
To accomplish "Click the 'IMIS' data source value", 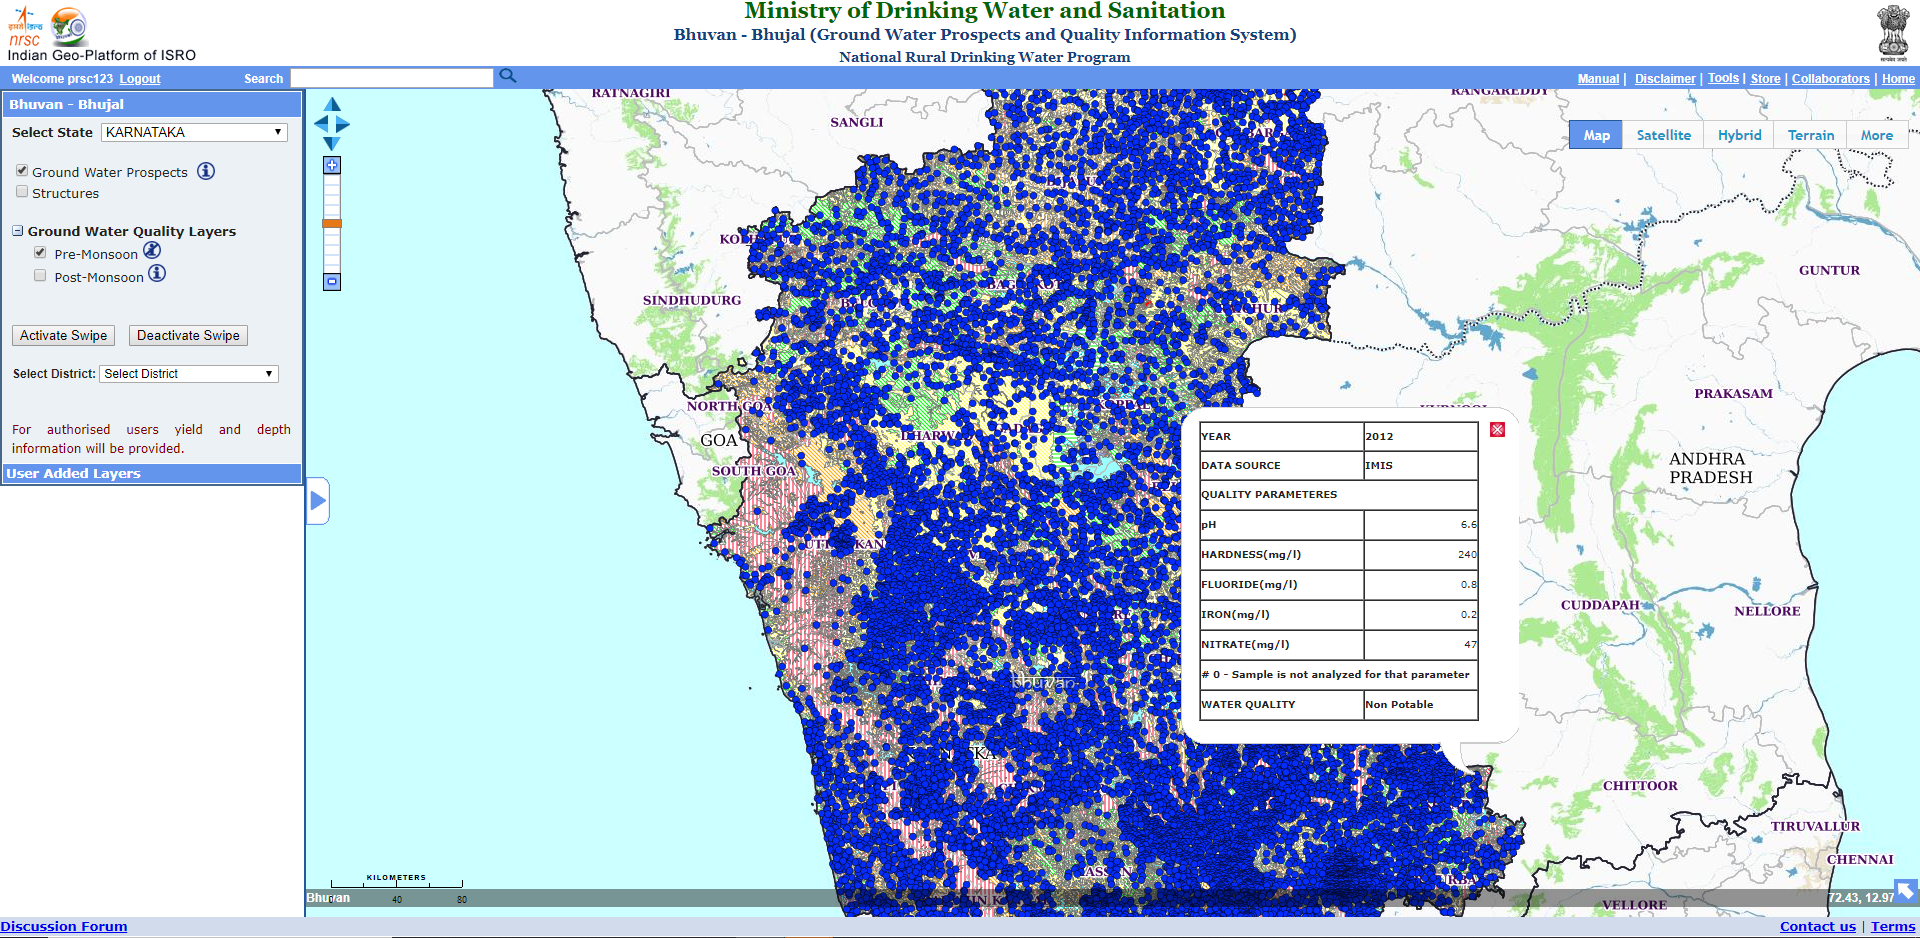I will 1378,465.
